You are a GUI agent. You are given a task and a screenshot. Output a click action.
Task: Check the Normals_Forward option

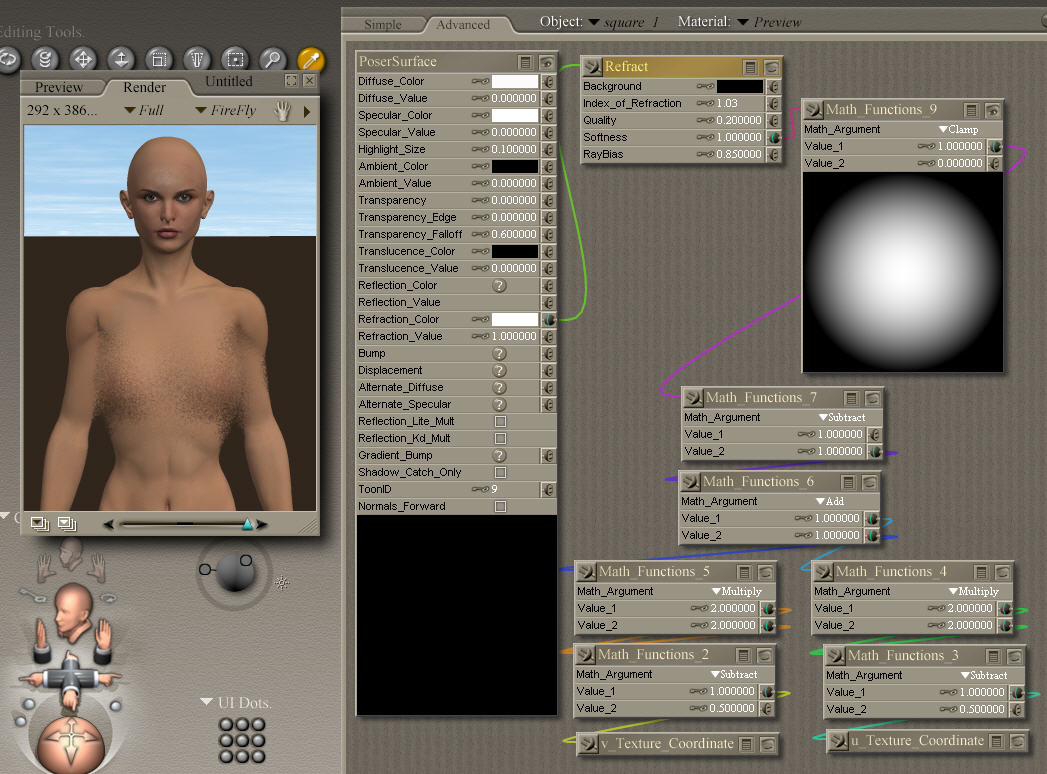pyautogui.click(x=500, y=506)
